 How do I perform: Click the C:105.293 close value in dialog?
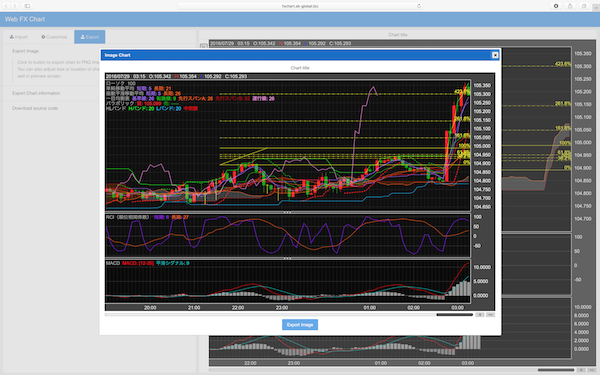tap(236, 76)
